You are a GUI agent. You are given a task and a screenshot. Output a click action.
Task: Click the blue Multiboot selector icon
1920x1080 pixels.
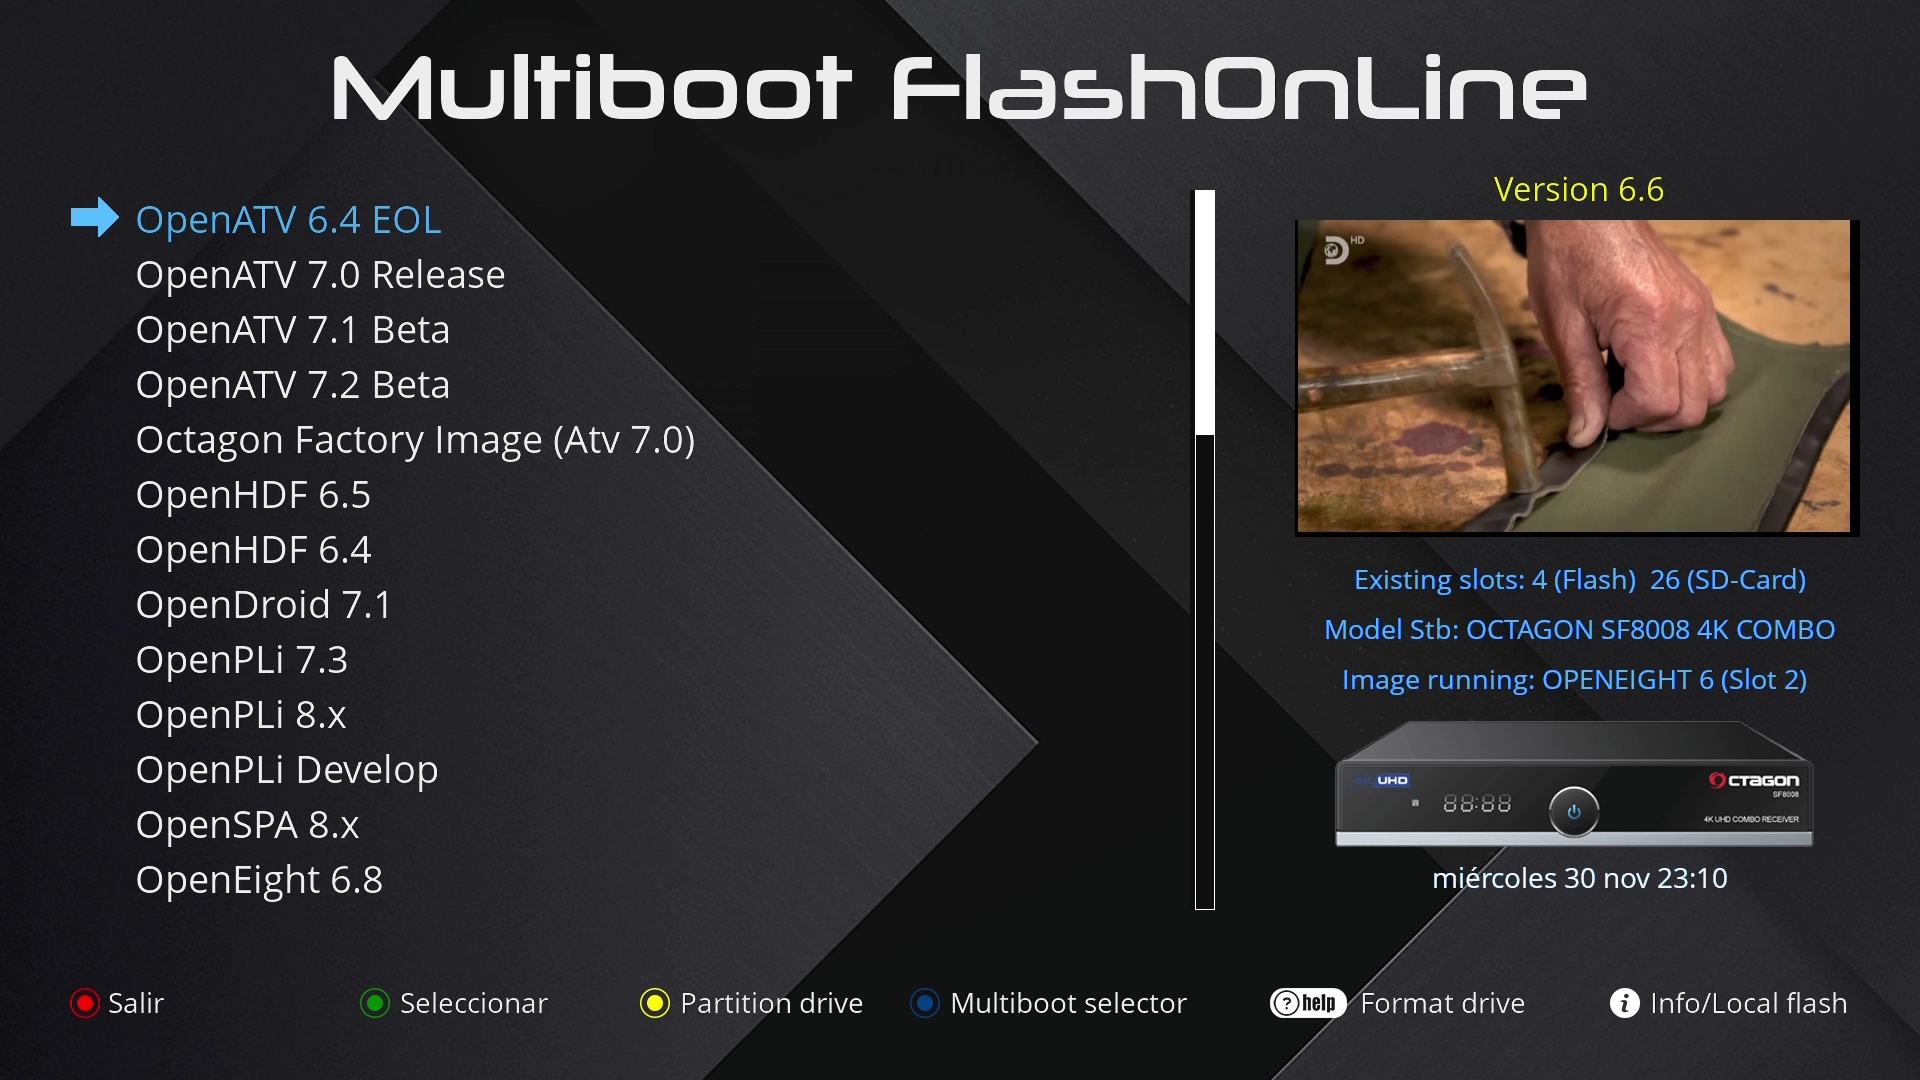pyautogui.click(x=925, y=1003)
